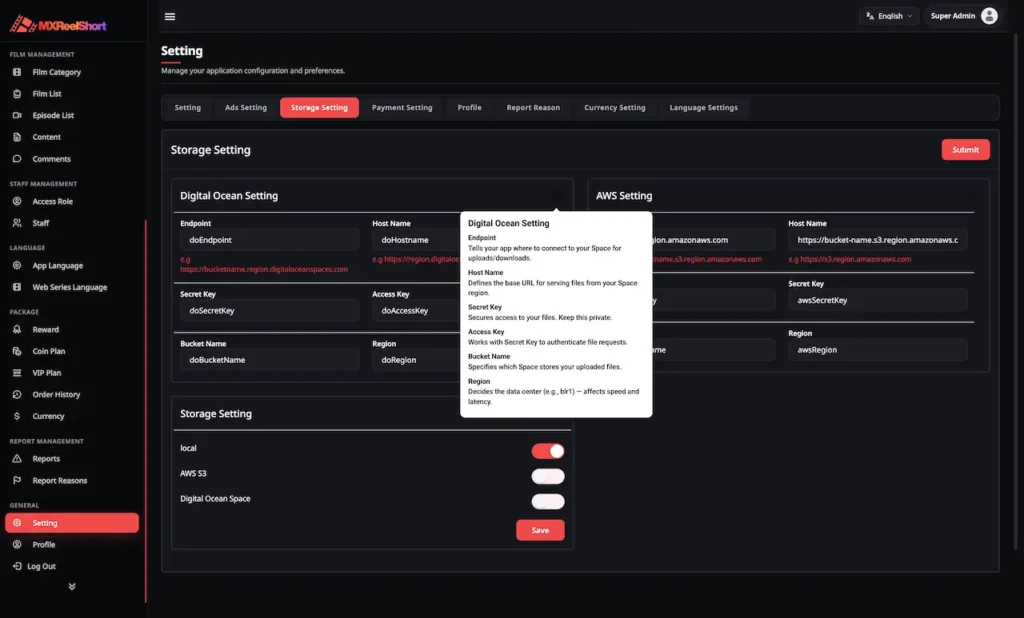Click the Submit button
Screen dimensions: 1024x618
(x=965, y=150)
